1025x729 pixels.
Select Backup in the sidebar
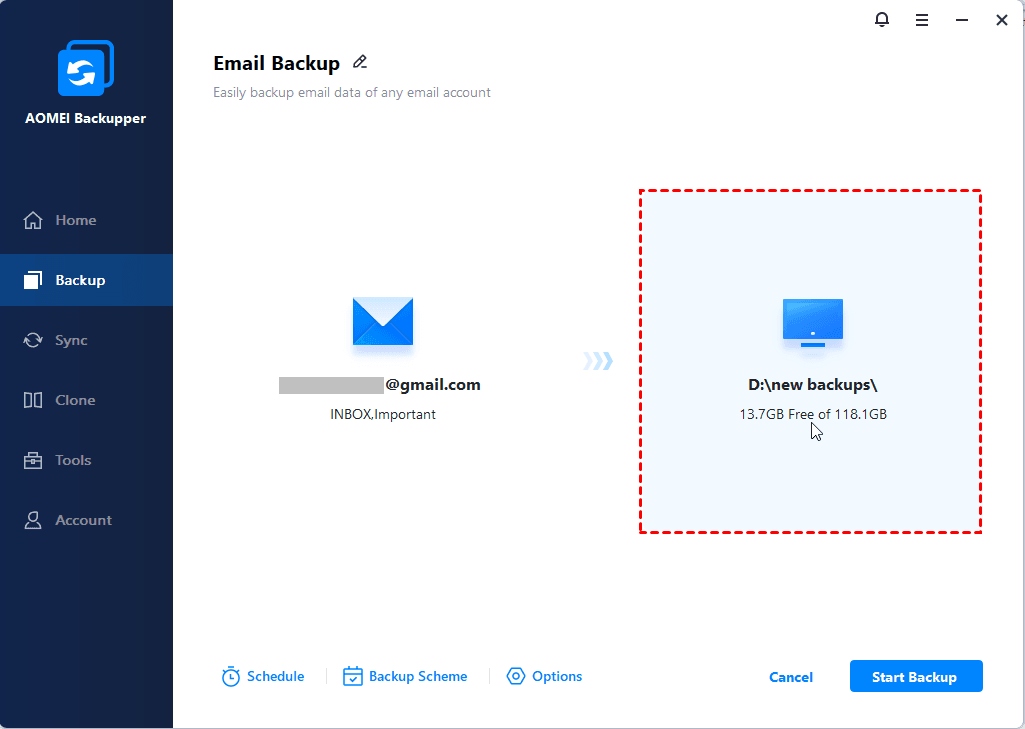(x=80, y=280)
